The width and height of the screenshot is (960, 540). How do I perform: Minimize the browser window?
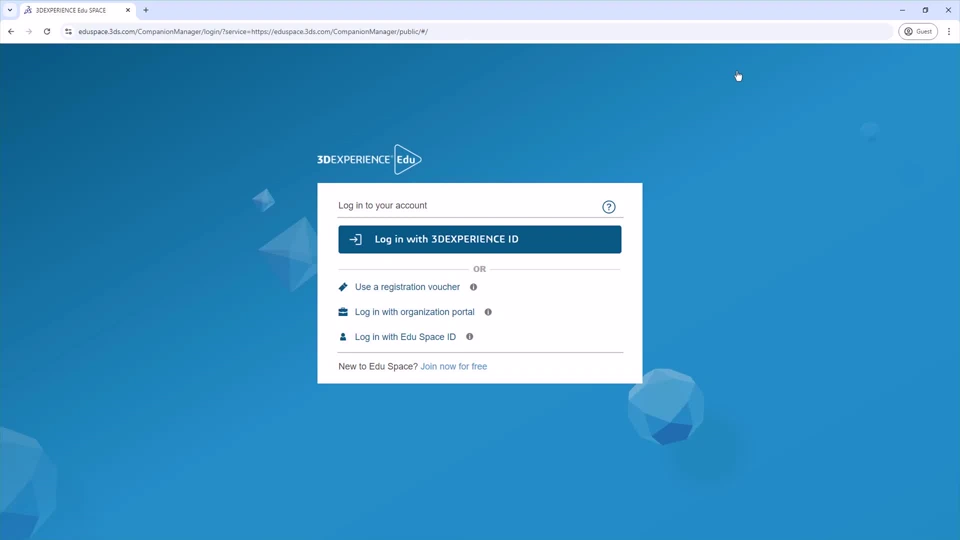click(902, 10)
